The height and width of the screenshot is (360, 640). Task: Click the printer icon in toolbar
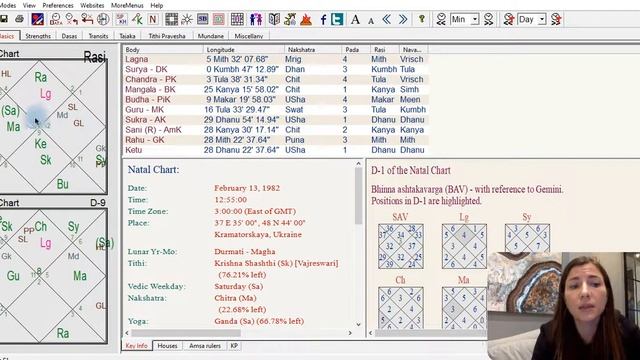pos(19,19)
